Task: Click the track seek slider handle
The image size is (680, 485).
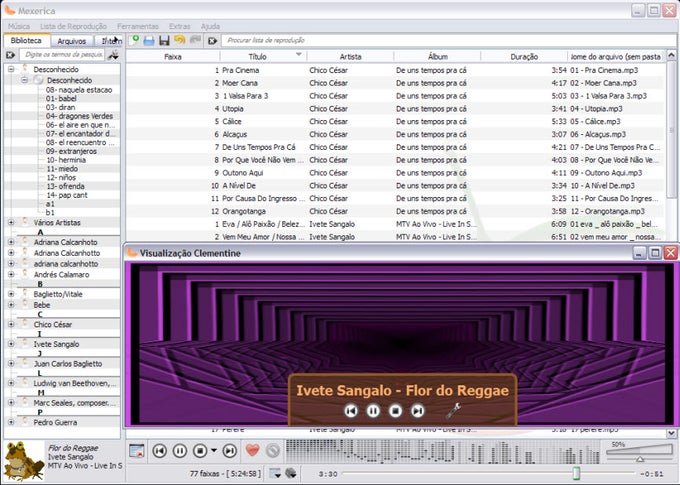Action: (x=576, y=473)
